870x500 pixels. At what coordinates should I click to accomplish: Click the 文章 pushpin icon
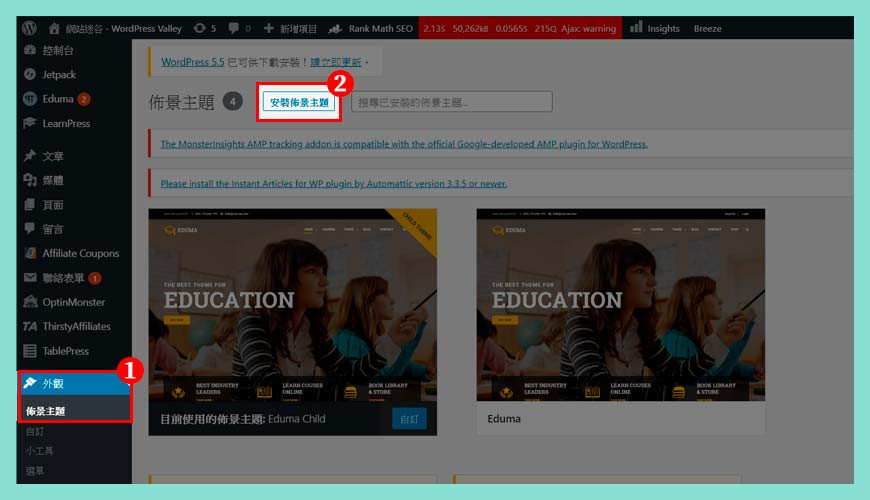(30, 155)
